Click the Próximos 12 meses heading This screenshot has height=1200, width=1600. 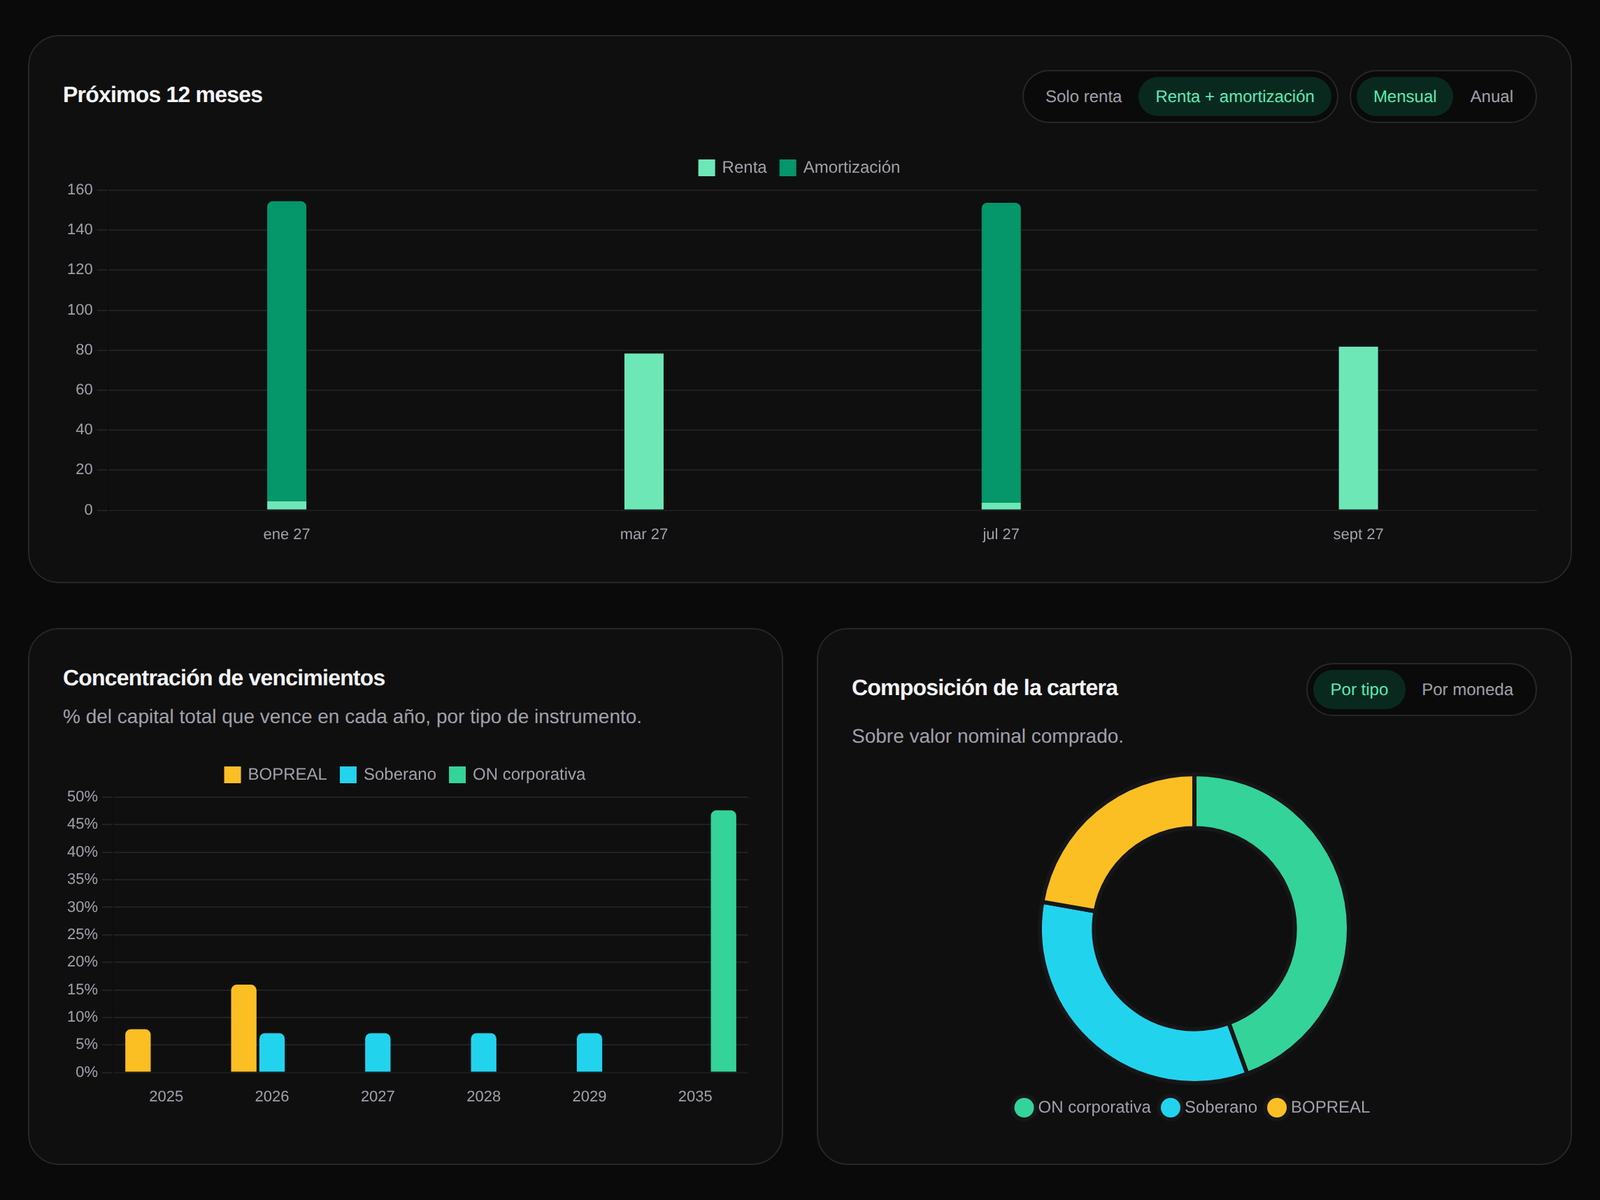coord(163,95)
